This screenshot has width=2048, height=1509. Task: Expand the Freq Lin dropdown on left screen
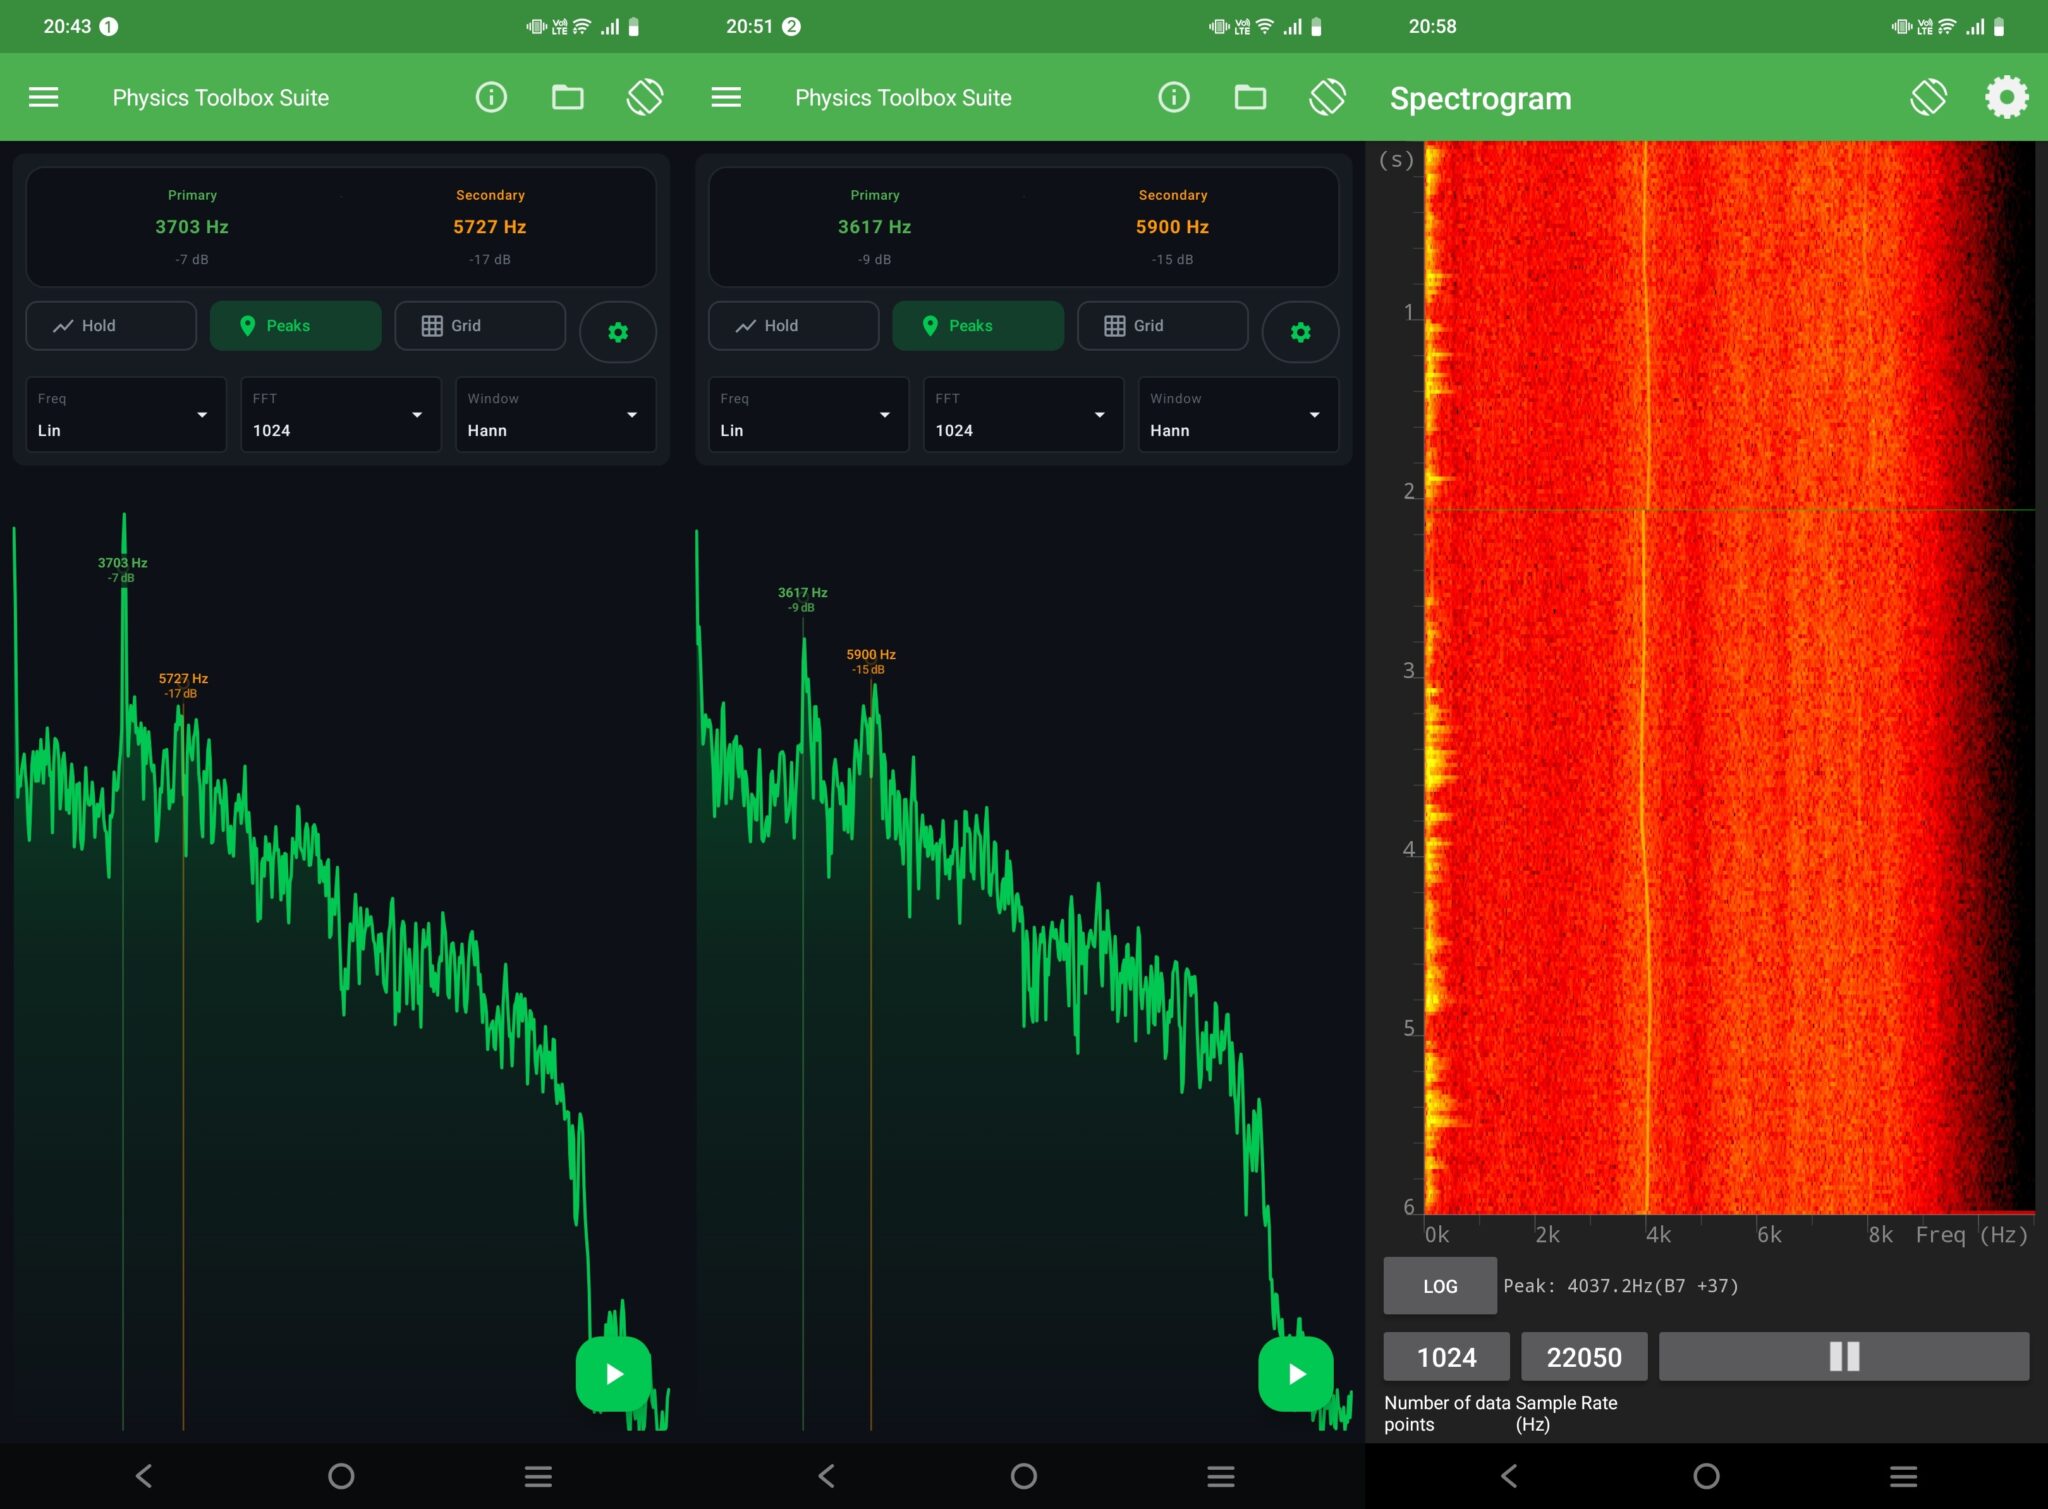126,415
